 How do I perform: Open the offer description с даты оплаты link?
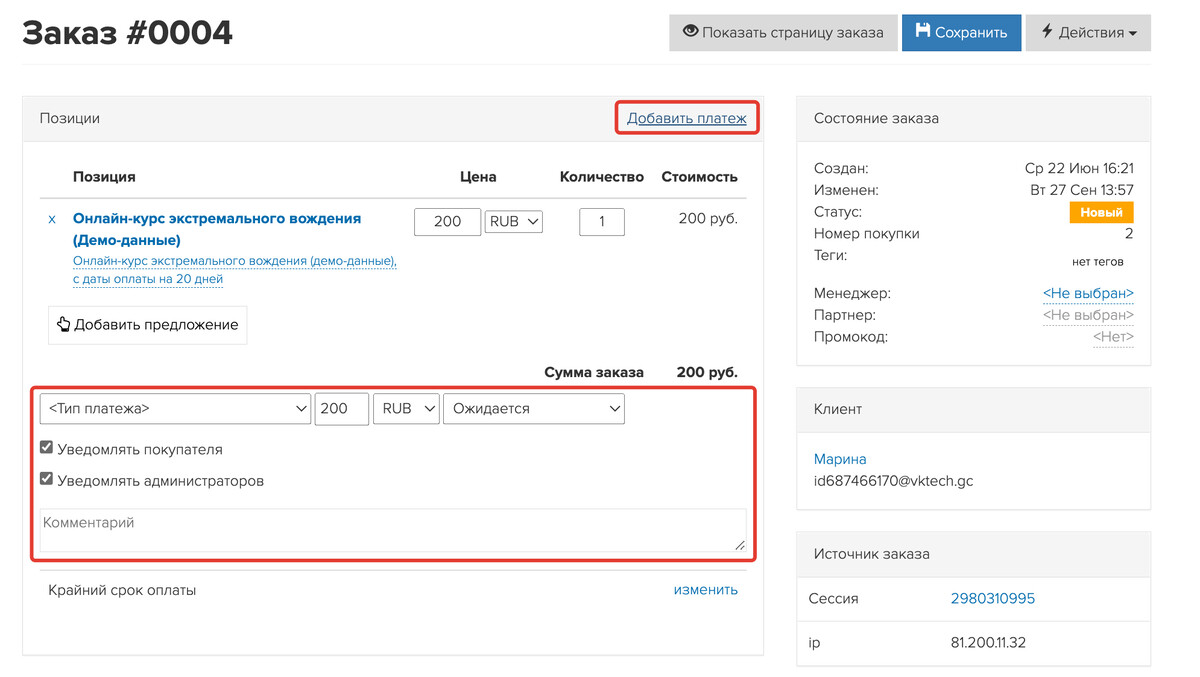[x=235, y=270]
